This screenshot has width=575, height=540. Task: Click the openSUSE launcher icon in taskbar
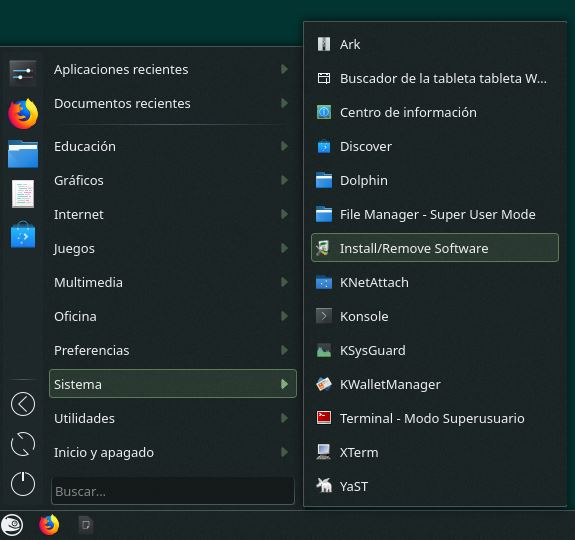[x=12, y=525]
